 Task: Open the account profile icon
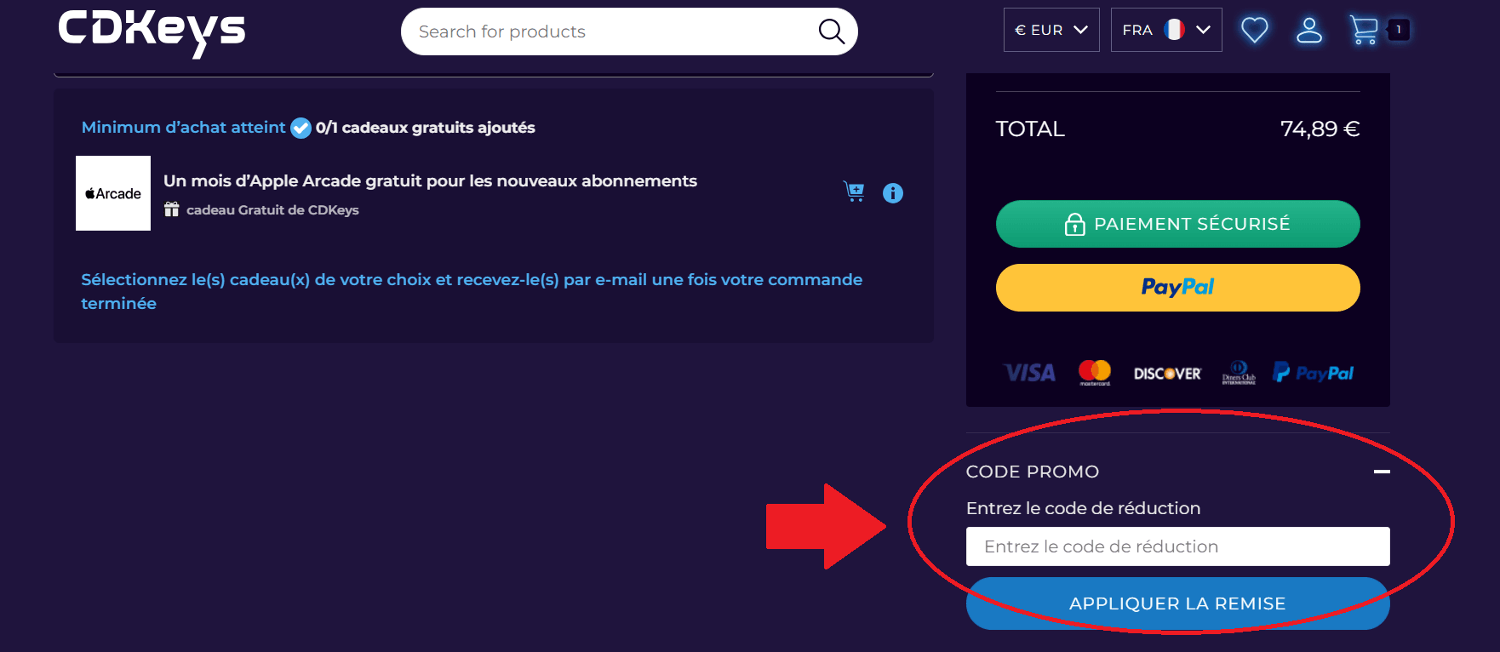[1310, 30]
